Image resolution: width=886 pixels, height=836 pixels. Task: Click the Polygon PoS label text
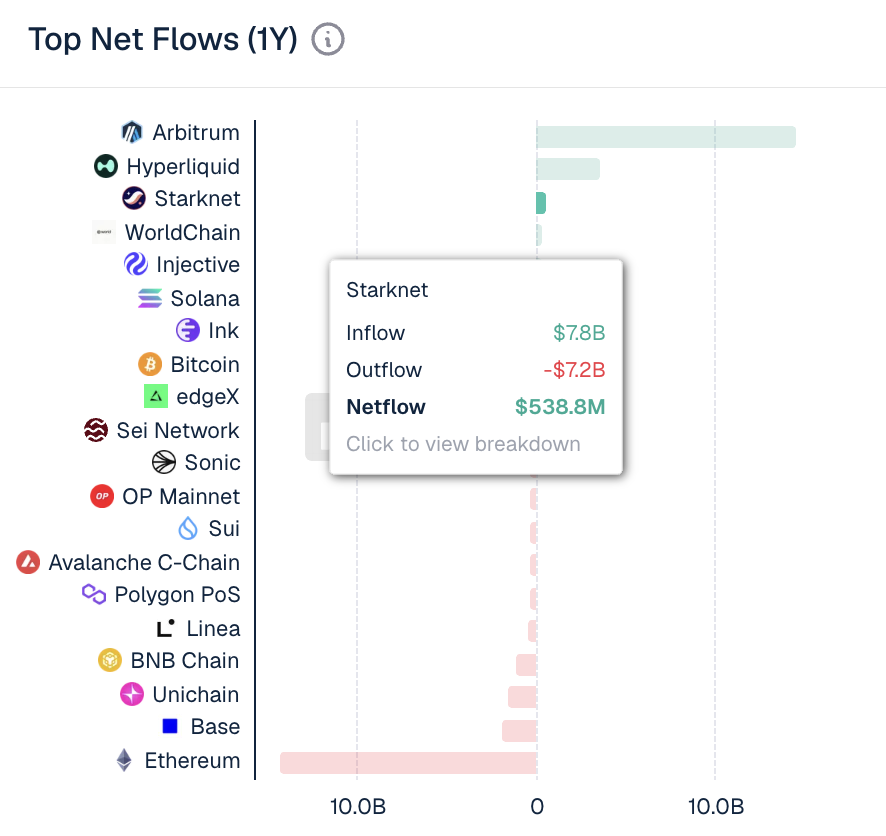[x=177, y=595]
